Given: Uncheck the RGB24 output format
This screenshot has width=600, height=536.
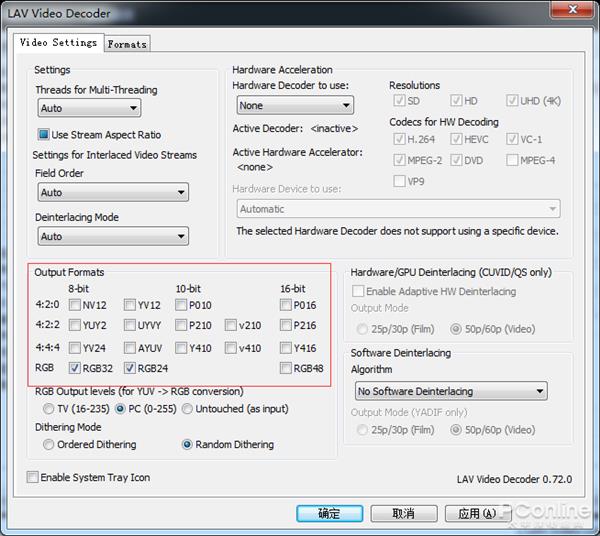Looking at the screenshot, I should pyautogui.click(x=130, y=368).
